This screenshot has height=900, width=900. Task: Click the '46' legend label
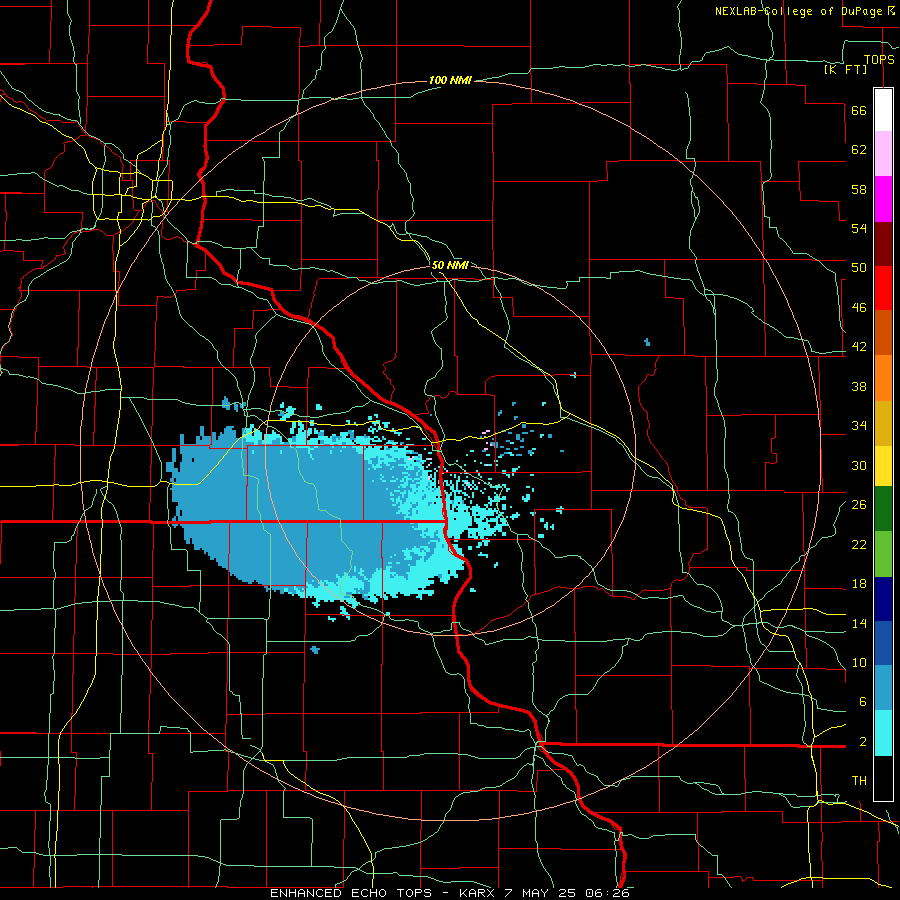[859, 308]
